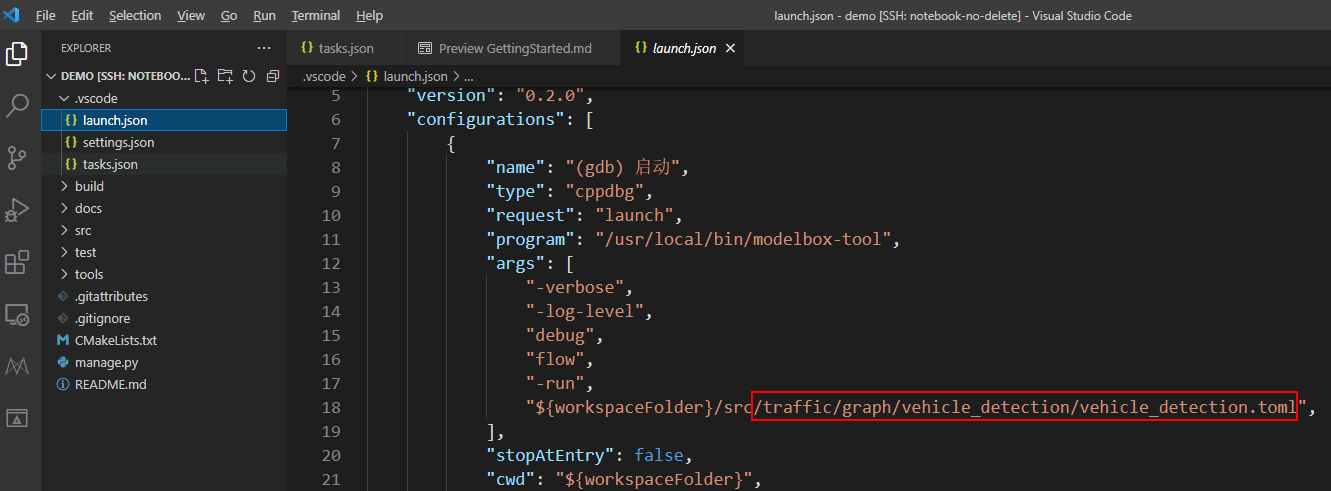The image size is (1331, 491).
Task: Click the launch.json breadcrumb segment
Action: point(406,76)
